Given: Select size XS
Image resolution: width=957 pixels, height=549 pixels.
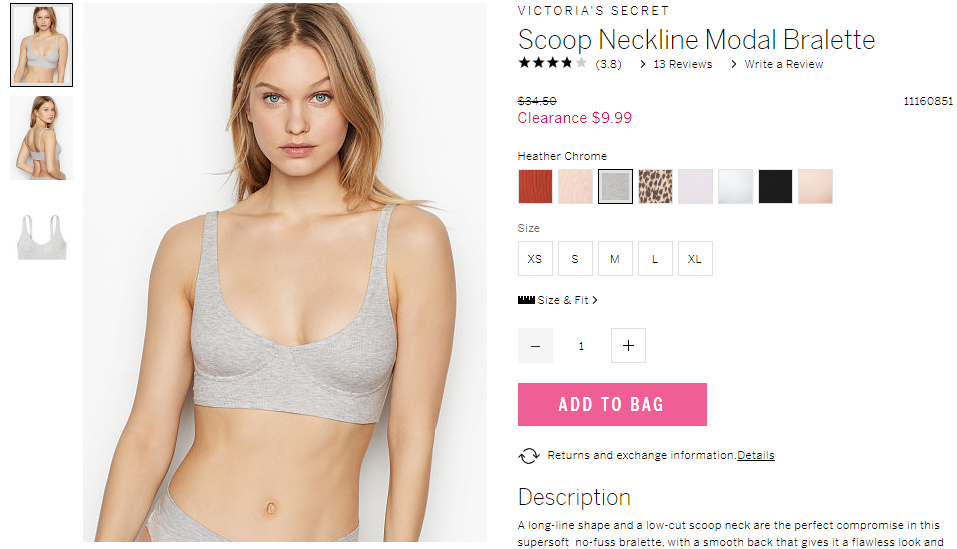Looking at the screenshot, I should click(535, 259).
